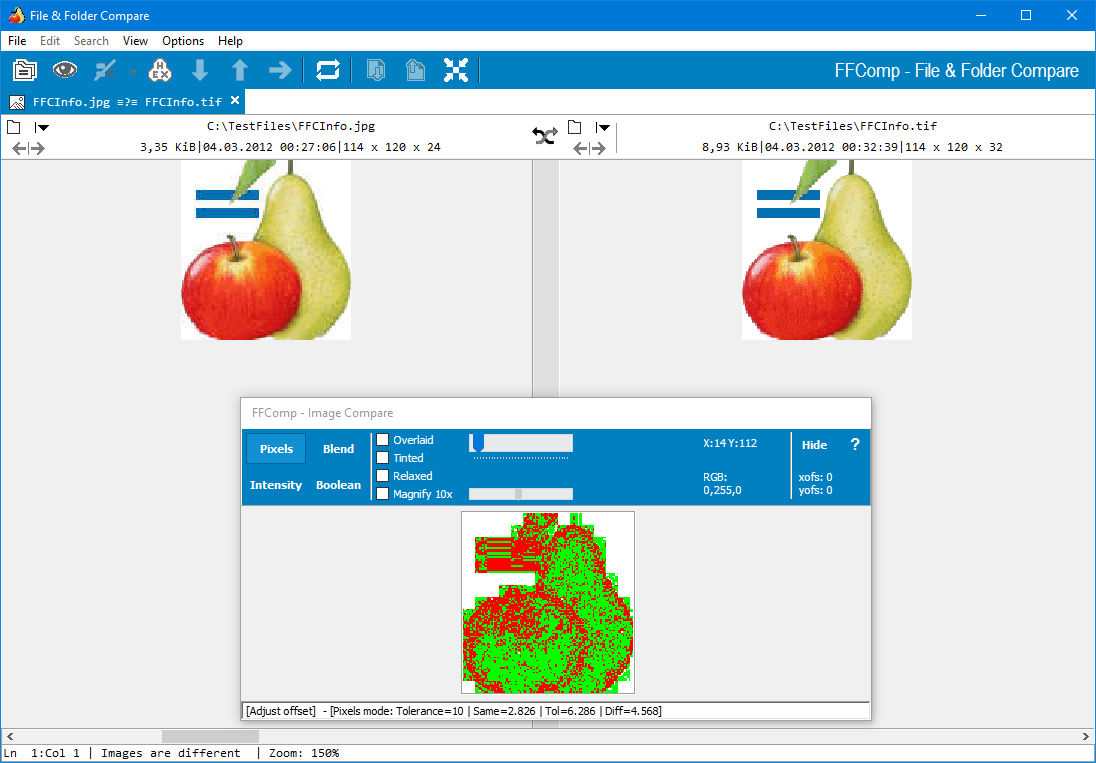Enable the Overlaid checkbox

(382, 440)
